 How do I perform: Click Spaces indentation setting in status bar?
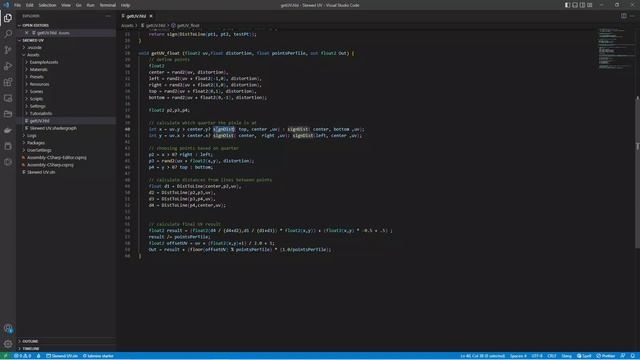point(518,356)
